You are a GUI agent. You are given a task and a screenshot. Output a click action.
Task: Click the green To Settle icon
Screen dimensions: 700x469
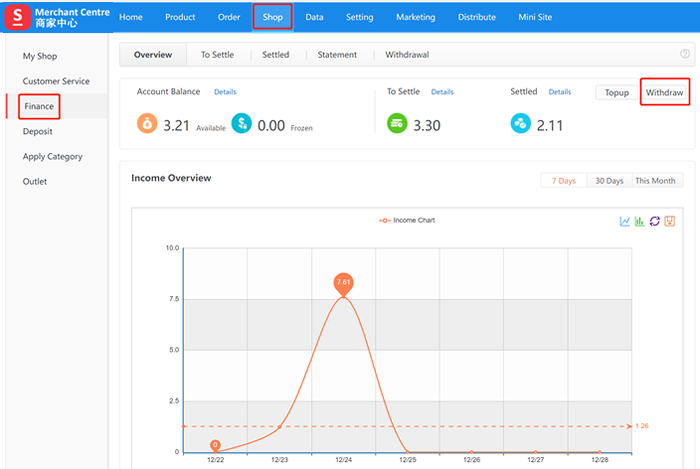(397, 124)
